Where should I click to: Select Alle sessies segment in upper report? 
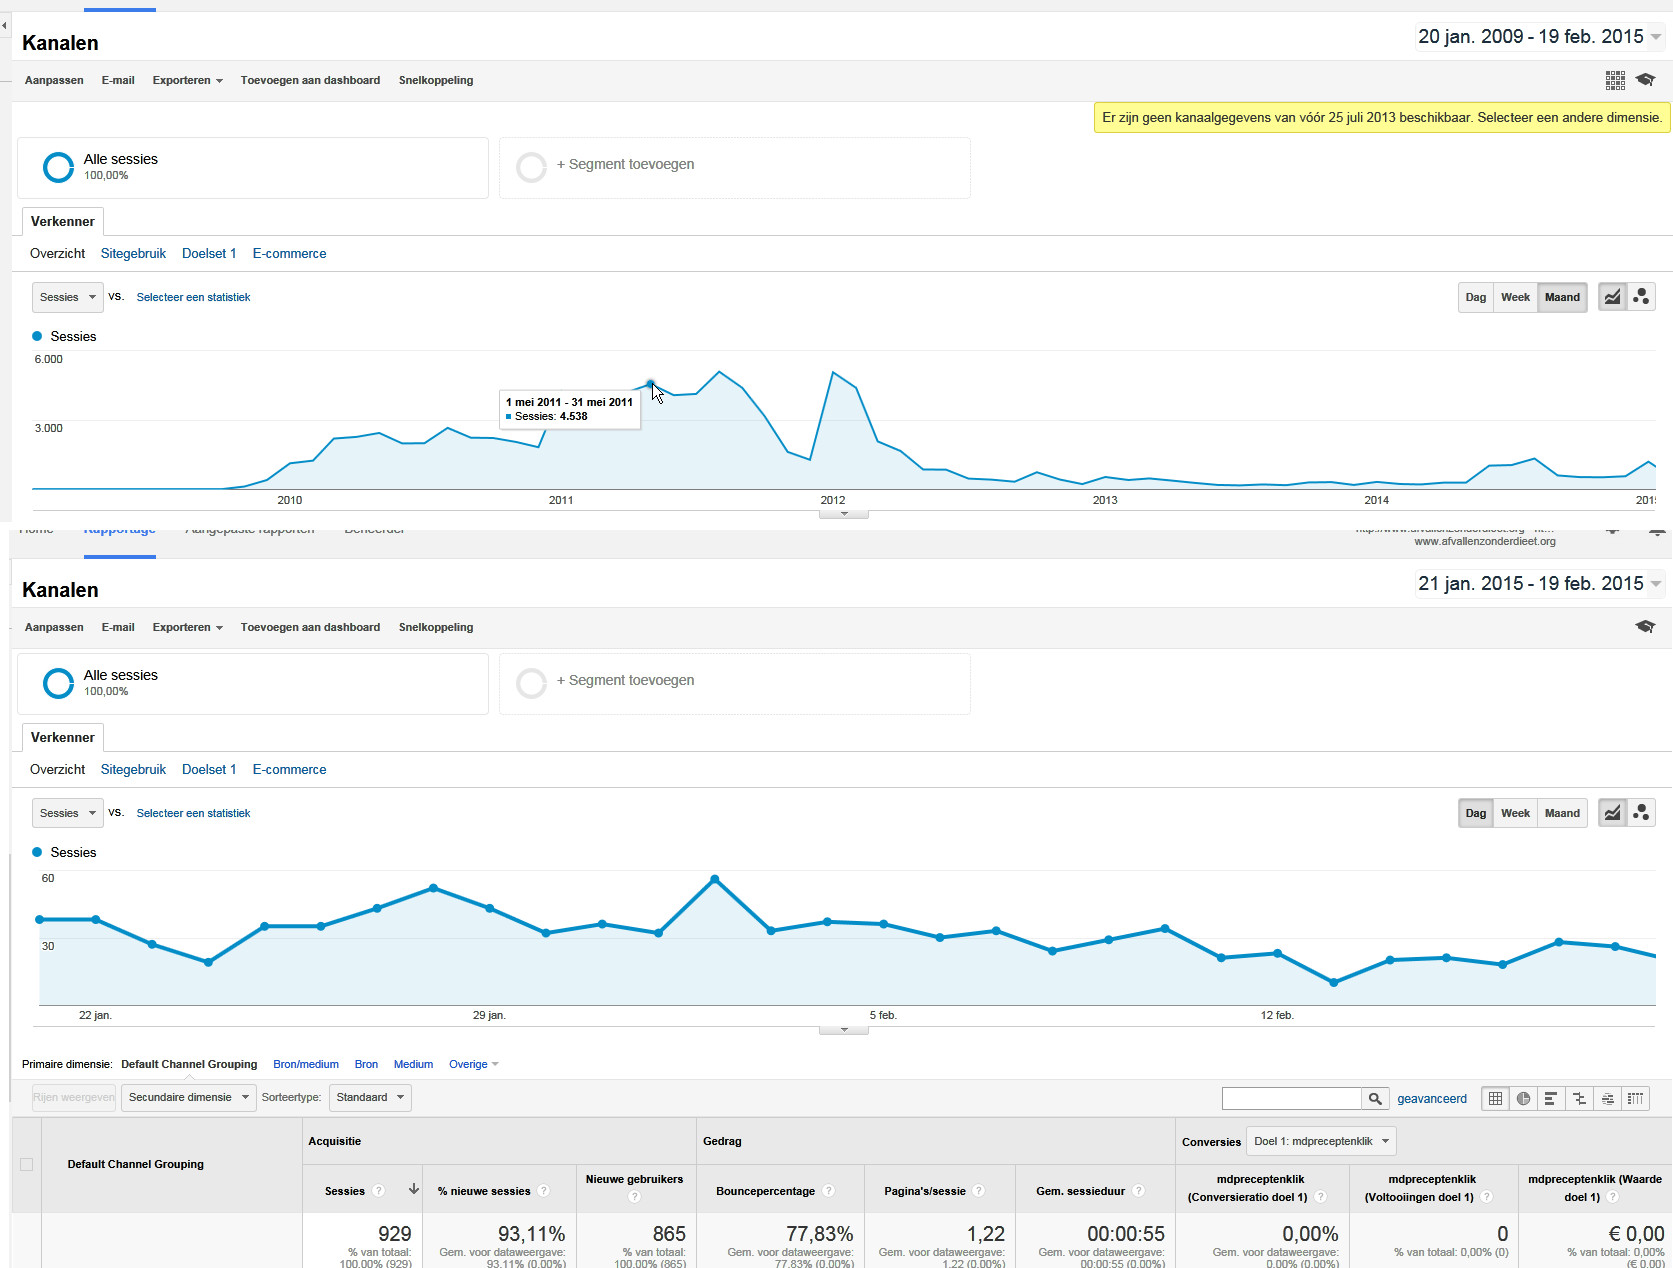[252, 168]
